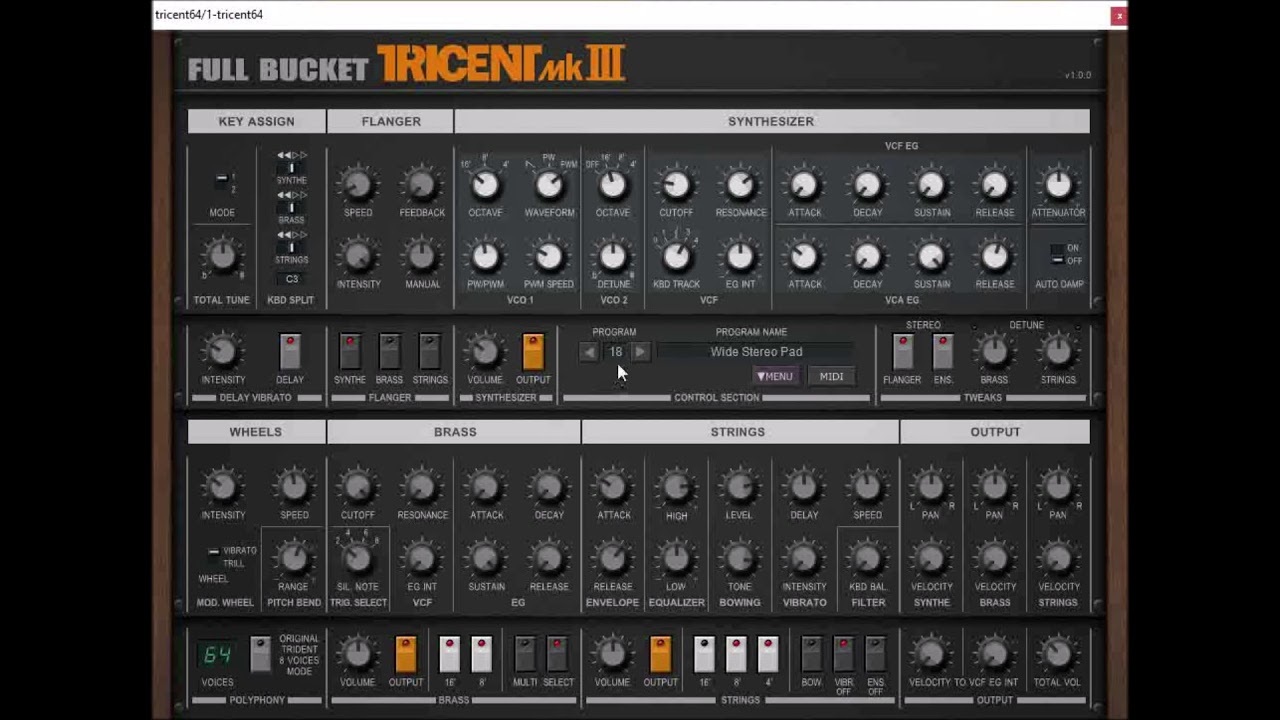Click the KBD BAL filter knob
The width and height of the screenshot is (1280, 720).
coord(867,559)
